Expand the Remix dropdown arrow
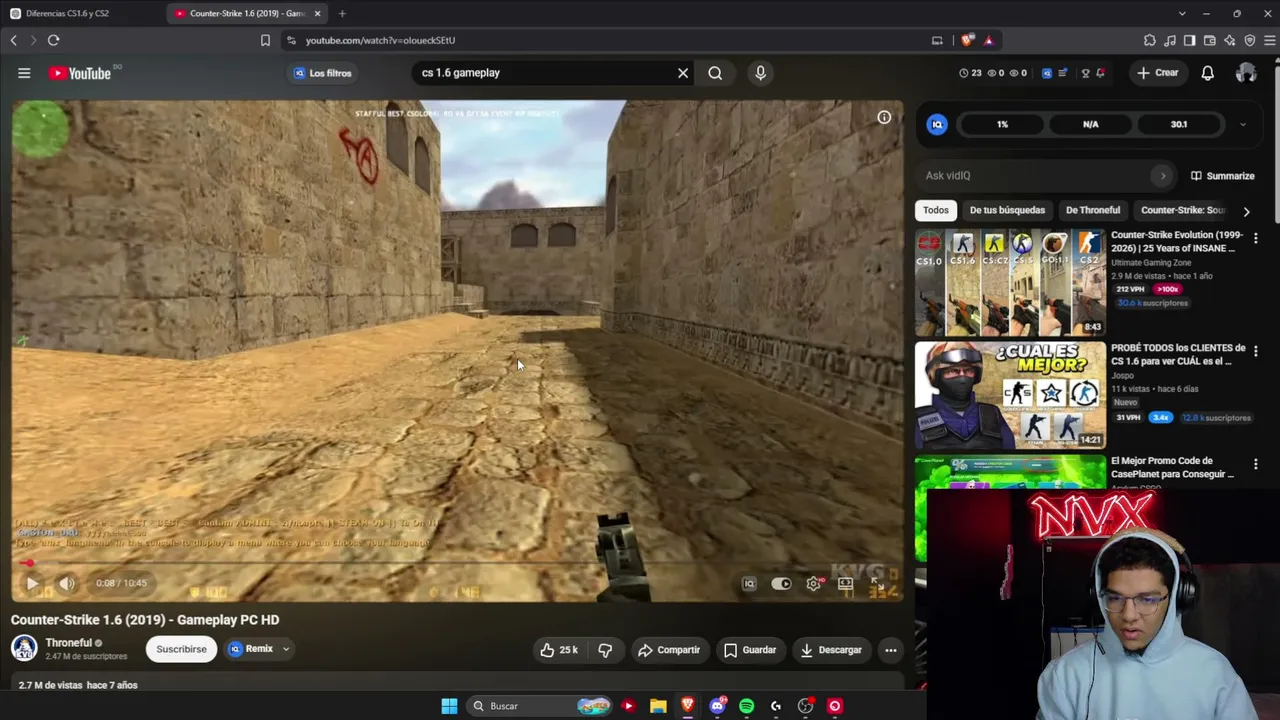 tap(285, 649)
